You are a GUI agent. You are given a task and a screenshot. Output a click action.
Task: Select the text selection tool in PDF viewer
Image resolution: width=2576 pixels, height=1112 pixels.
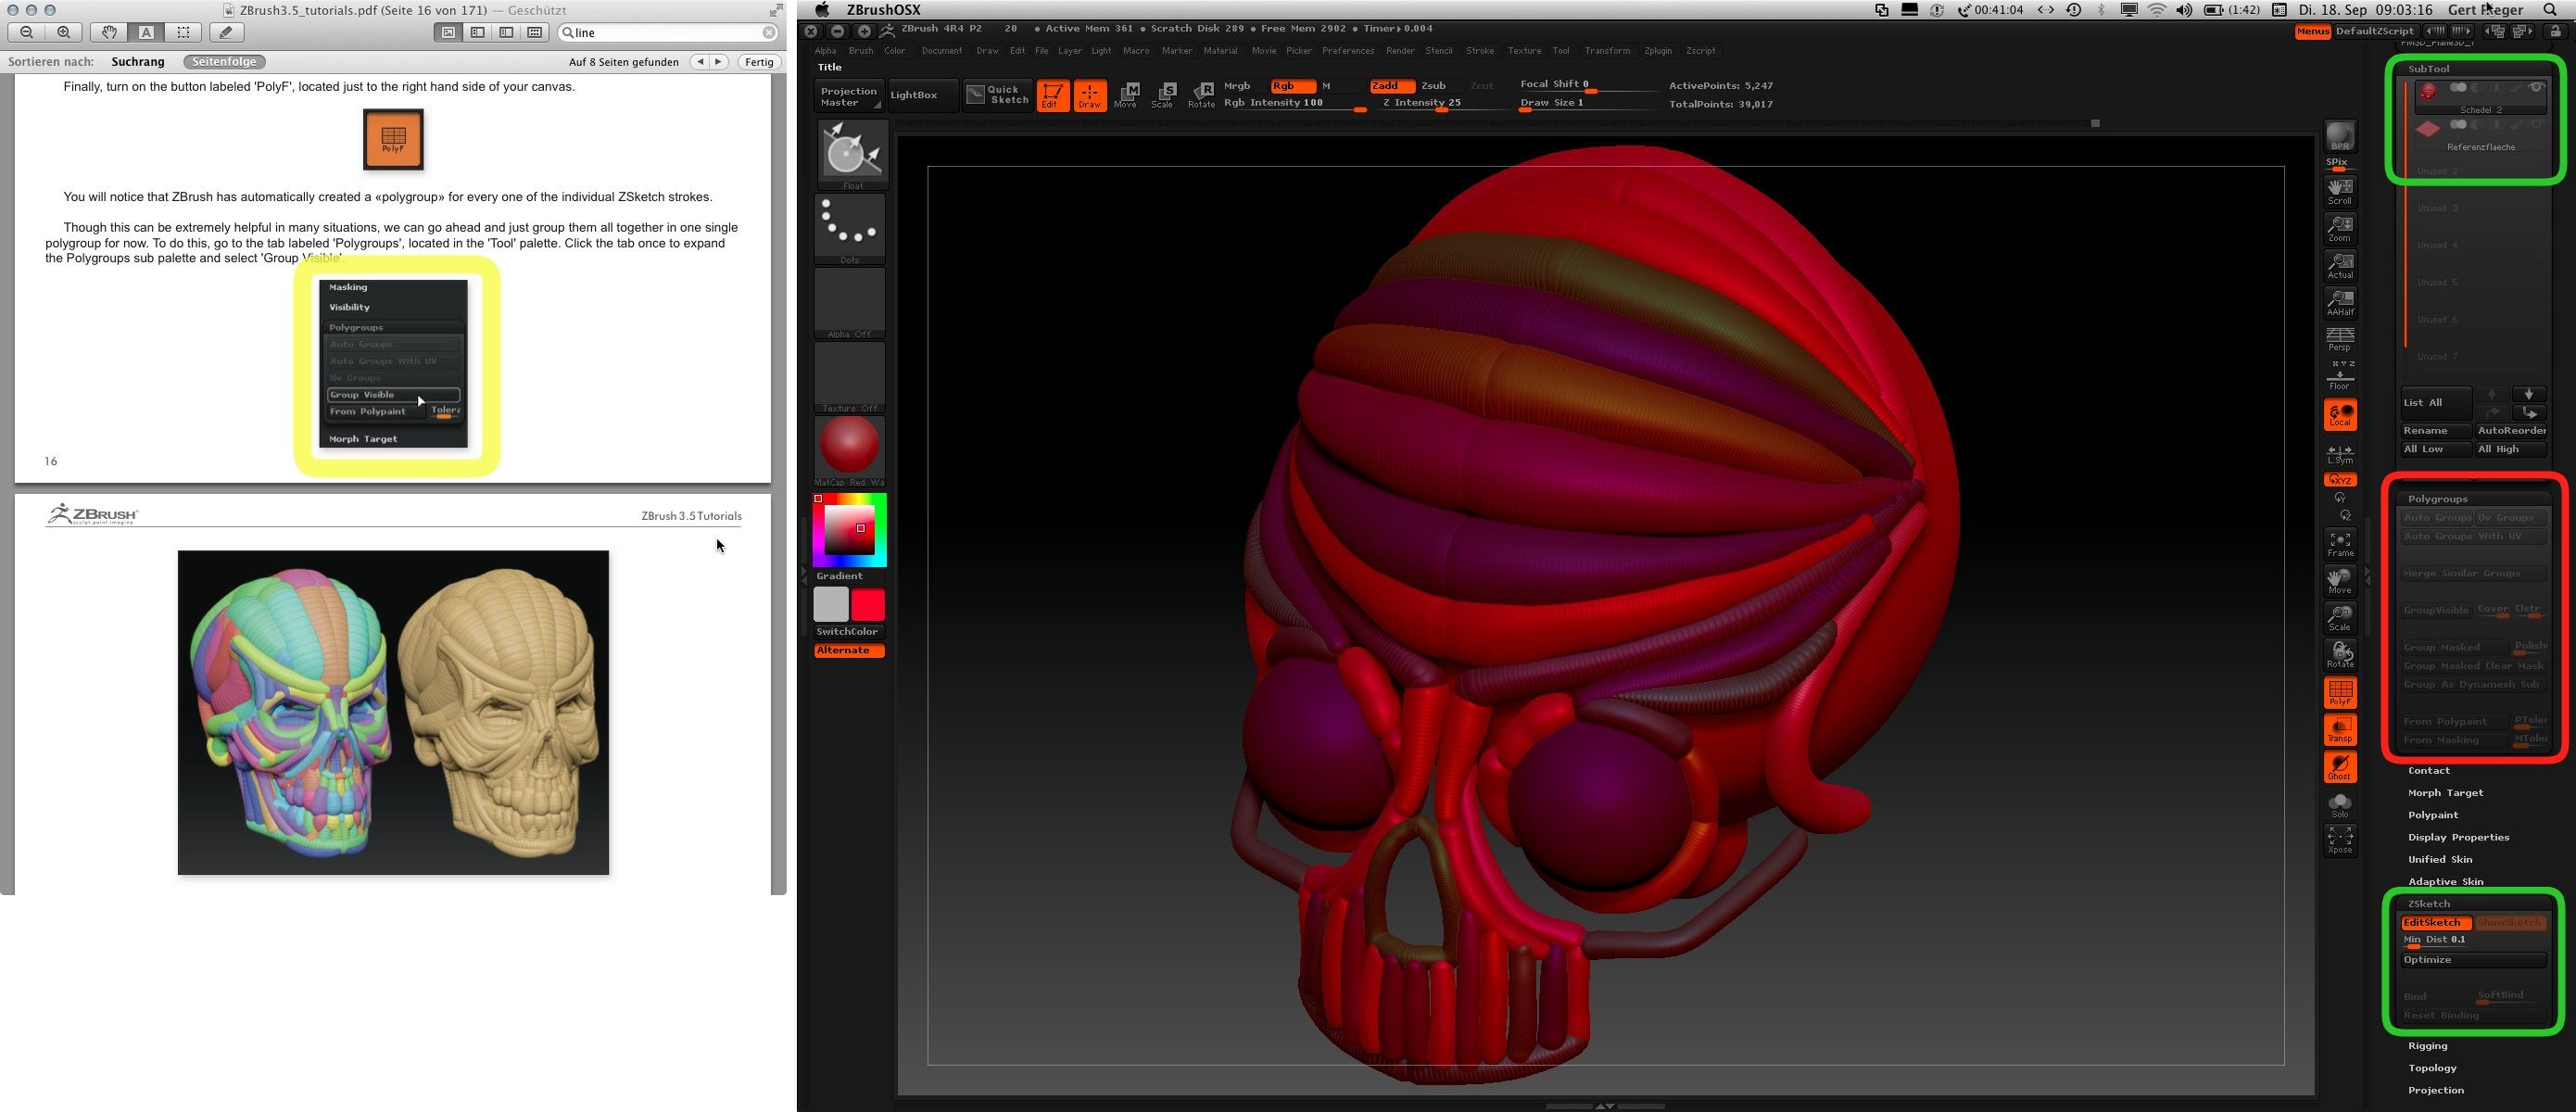pos(146,32)
